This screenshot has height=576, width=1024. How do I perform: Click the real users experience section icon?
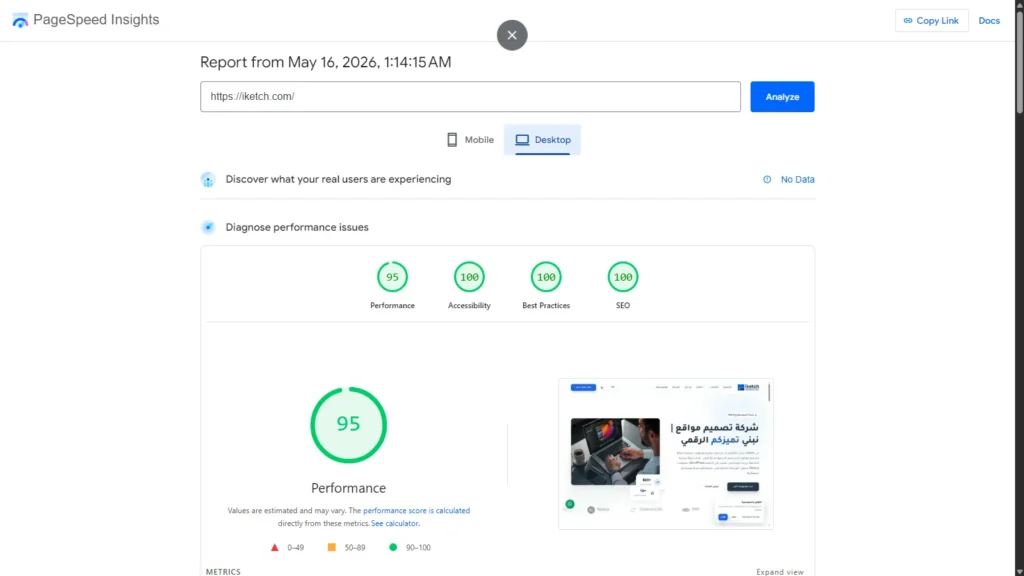coord(208,180)
